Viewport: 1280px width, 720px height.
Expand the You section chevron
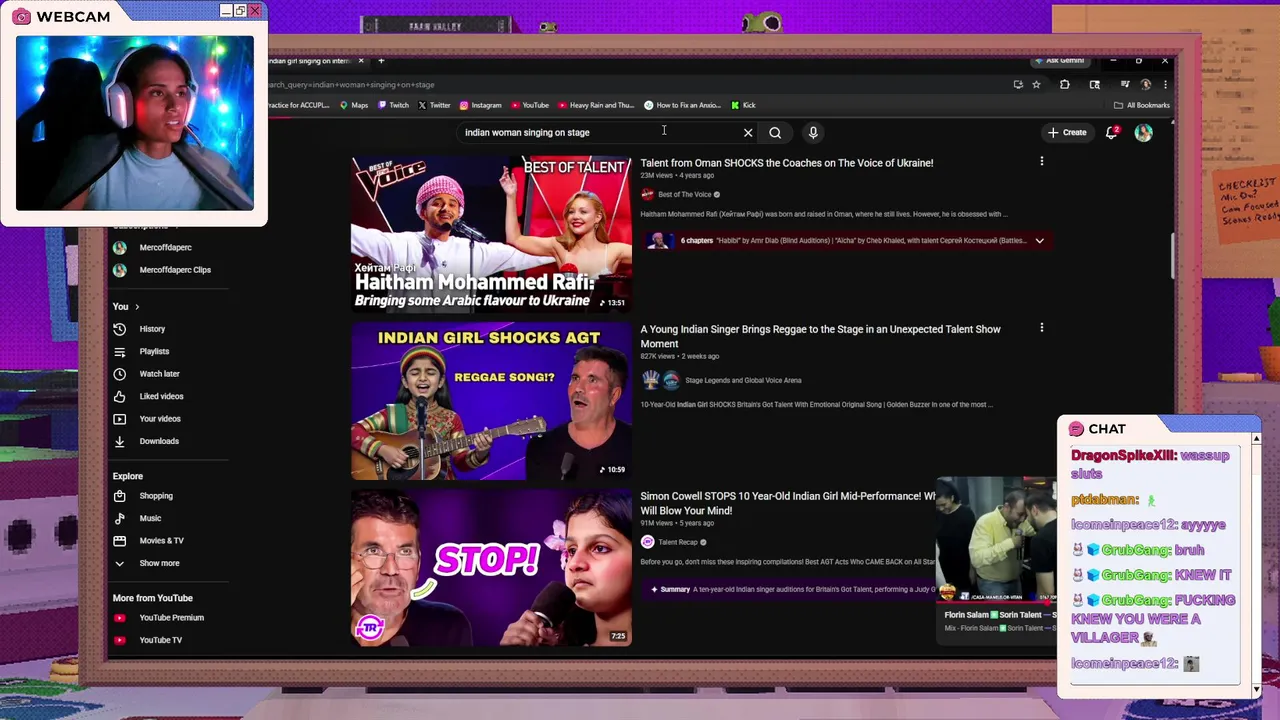click(137, 306)
